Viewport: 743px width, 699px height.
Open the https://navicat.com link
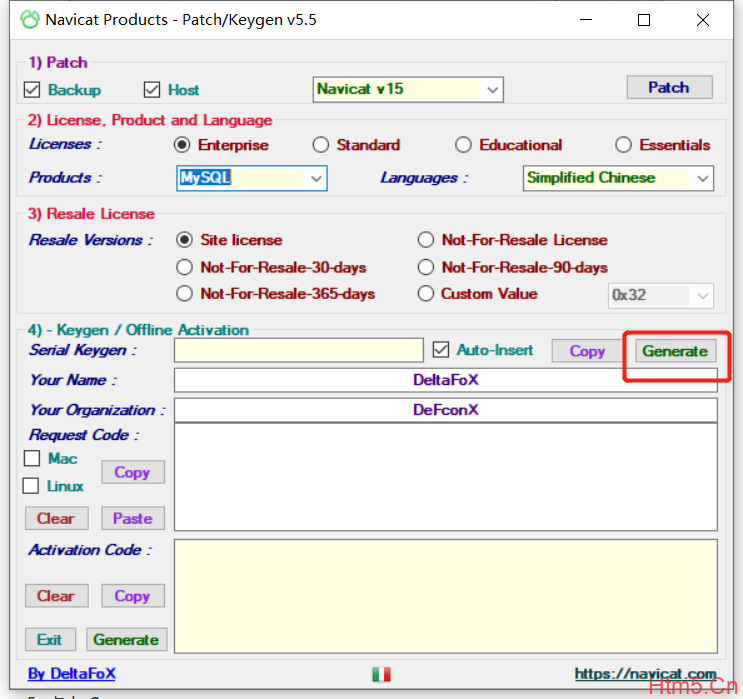pos(645,673)
